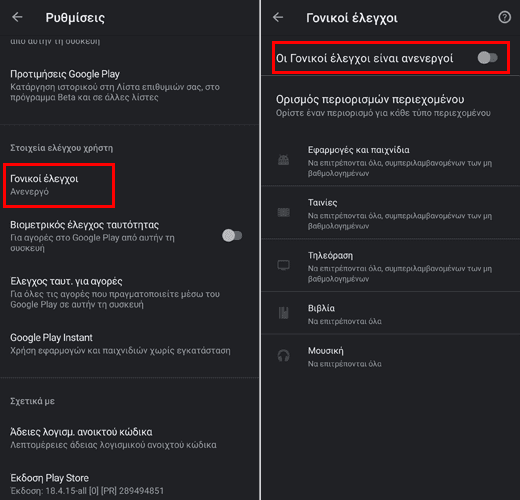Go back from the Ρυθμίσεις screen
The height and width of the screenshot is (500, 520).
pyautogui.click(x=17, y=17)
